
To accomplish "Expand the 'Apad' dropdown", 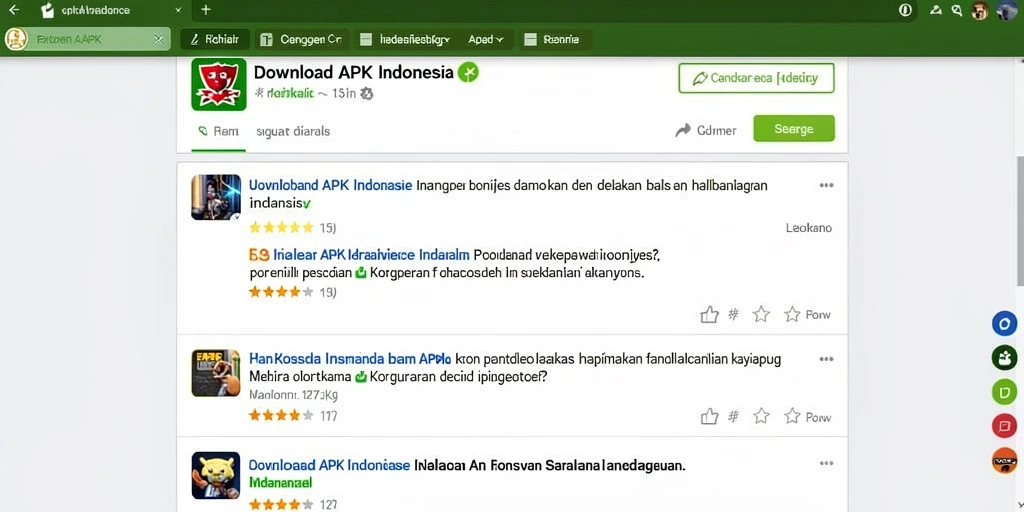I will [x=486, y=39].
